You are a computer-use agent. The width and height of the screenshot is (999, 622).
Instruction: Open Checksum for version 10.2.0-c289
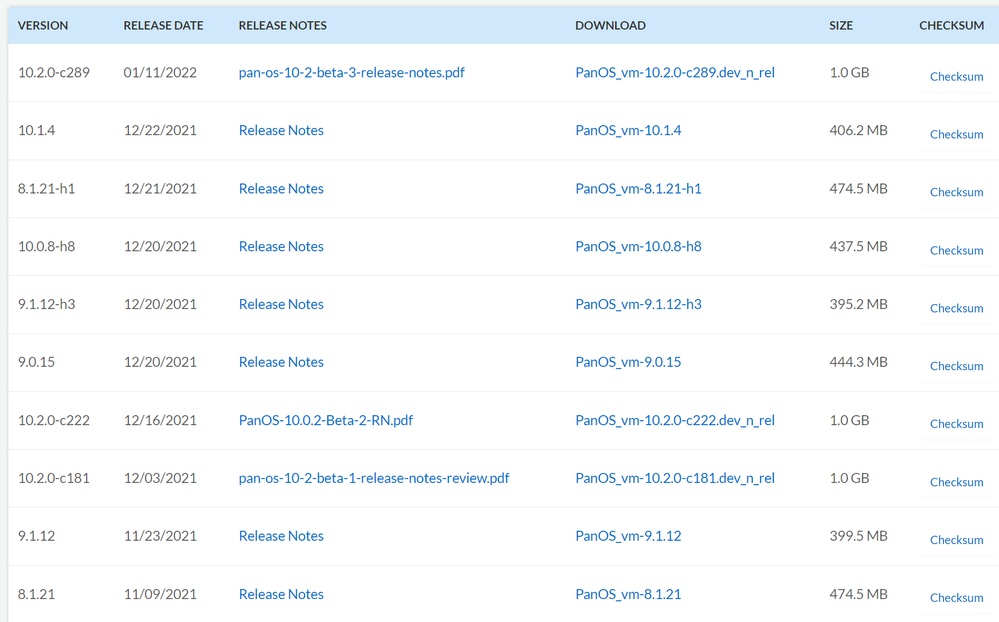coord(956,77)
